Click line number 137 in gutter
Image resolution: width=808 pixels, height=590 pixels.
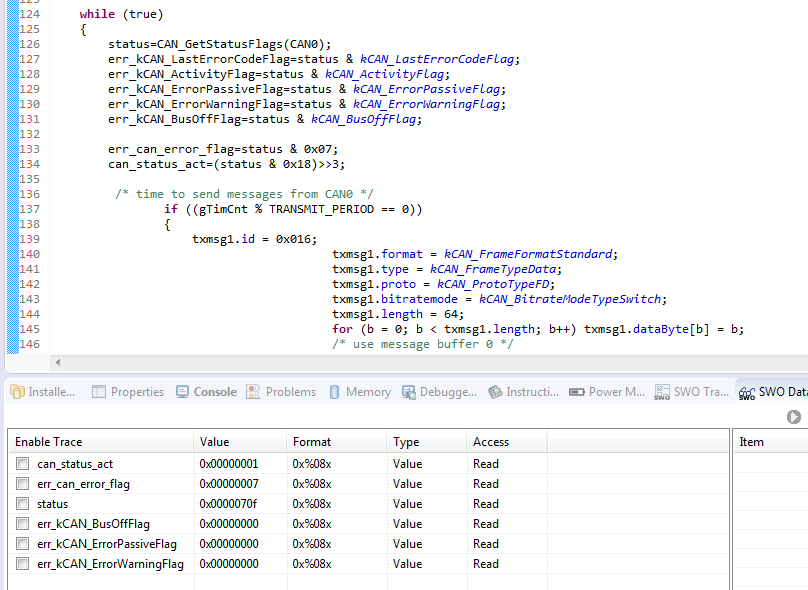29,209
